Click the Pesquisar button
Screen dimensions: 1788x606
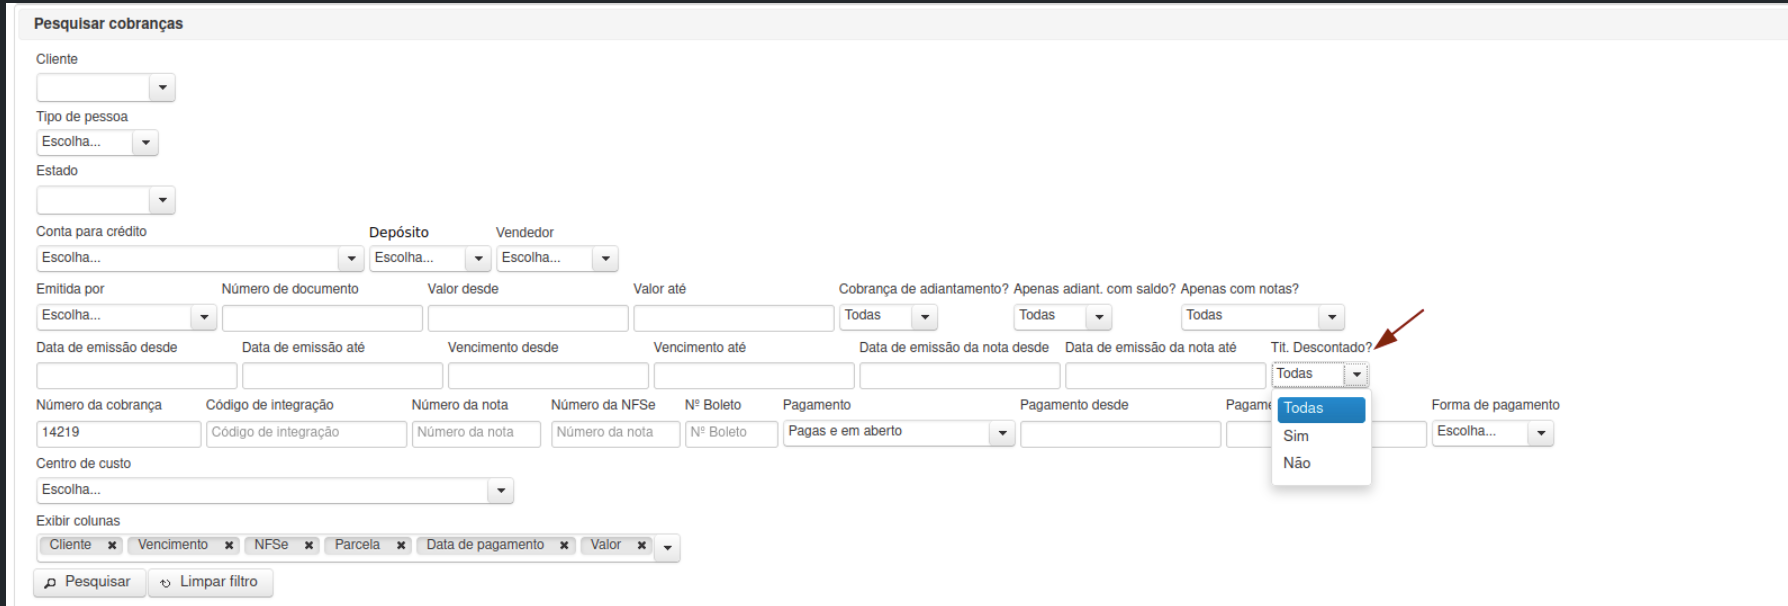(89, 582)
